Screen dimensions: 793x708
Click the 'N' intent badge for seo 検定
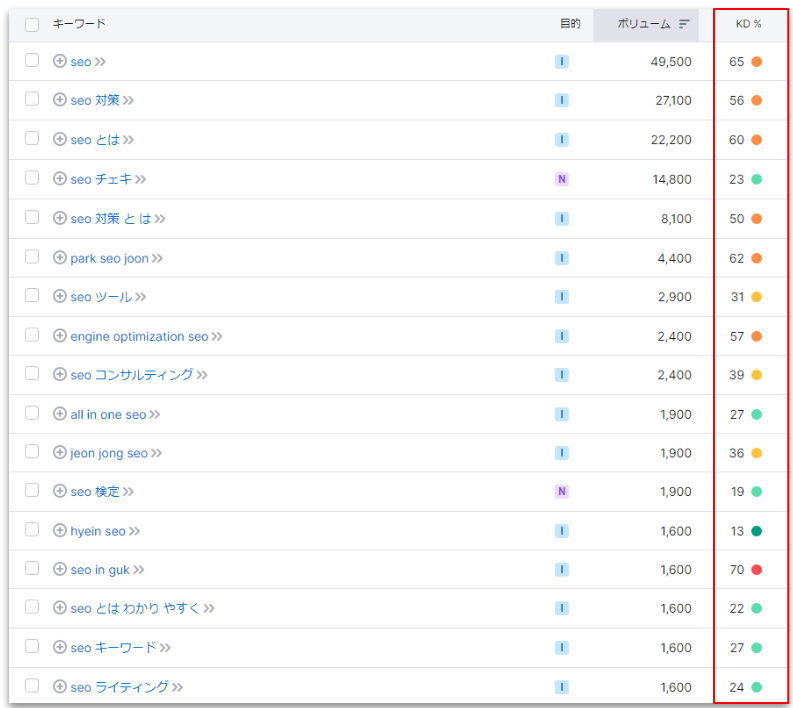pyautogui.click(x=562, y=492)
